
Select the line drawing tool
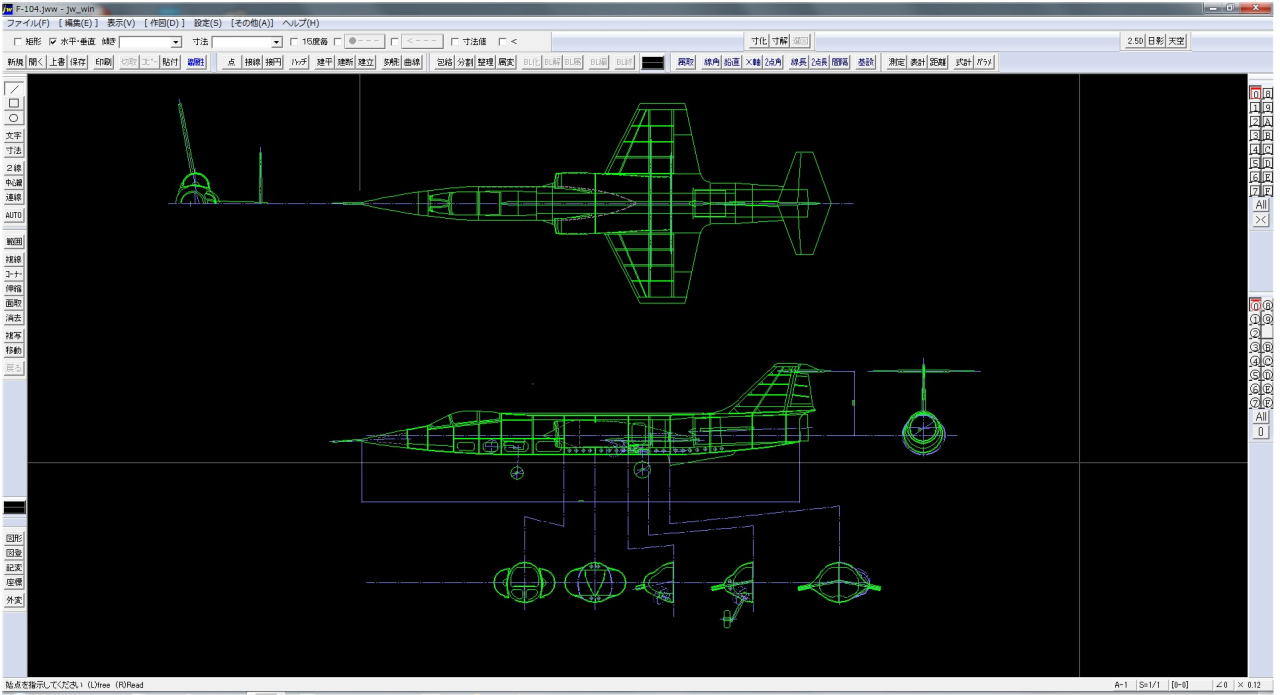click(14, 88)
